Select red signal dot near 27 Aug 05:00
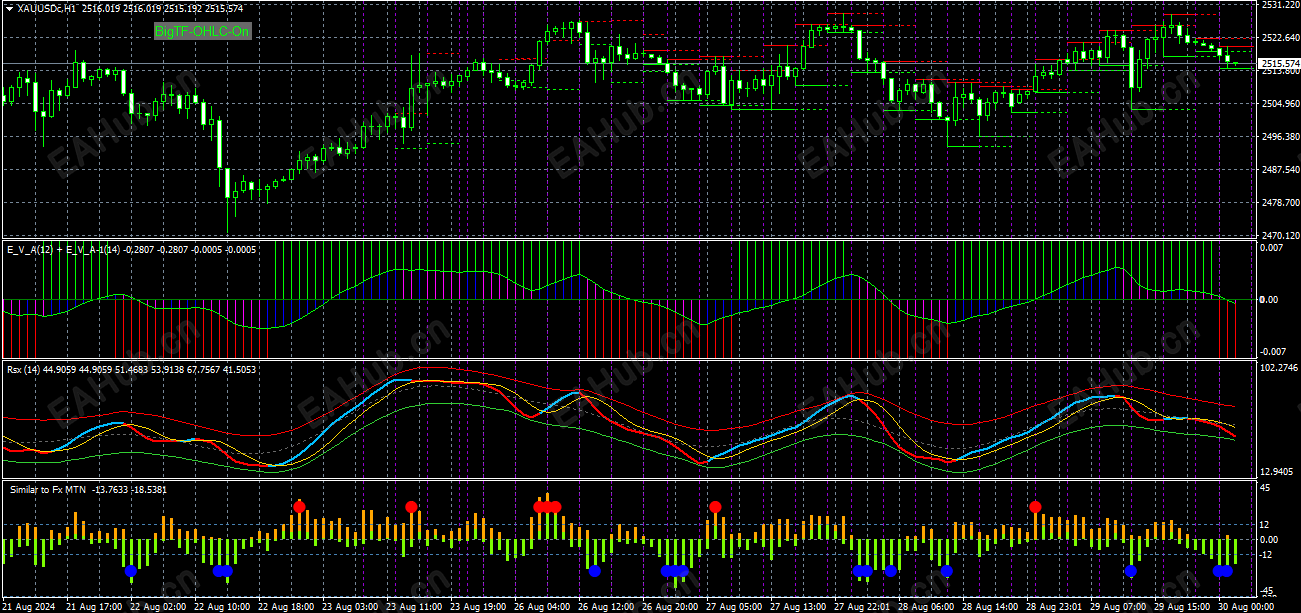The image size is (1301, 613). pyautogui.click(x=715, y=507)
